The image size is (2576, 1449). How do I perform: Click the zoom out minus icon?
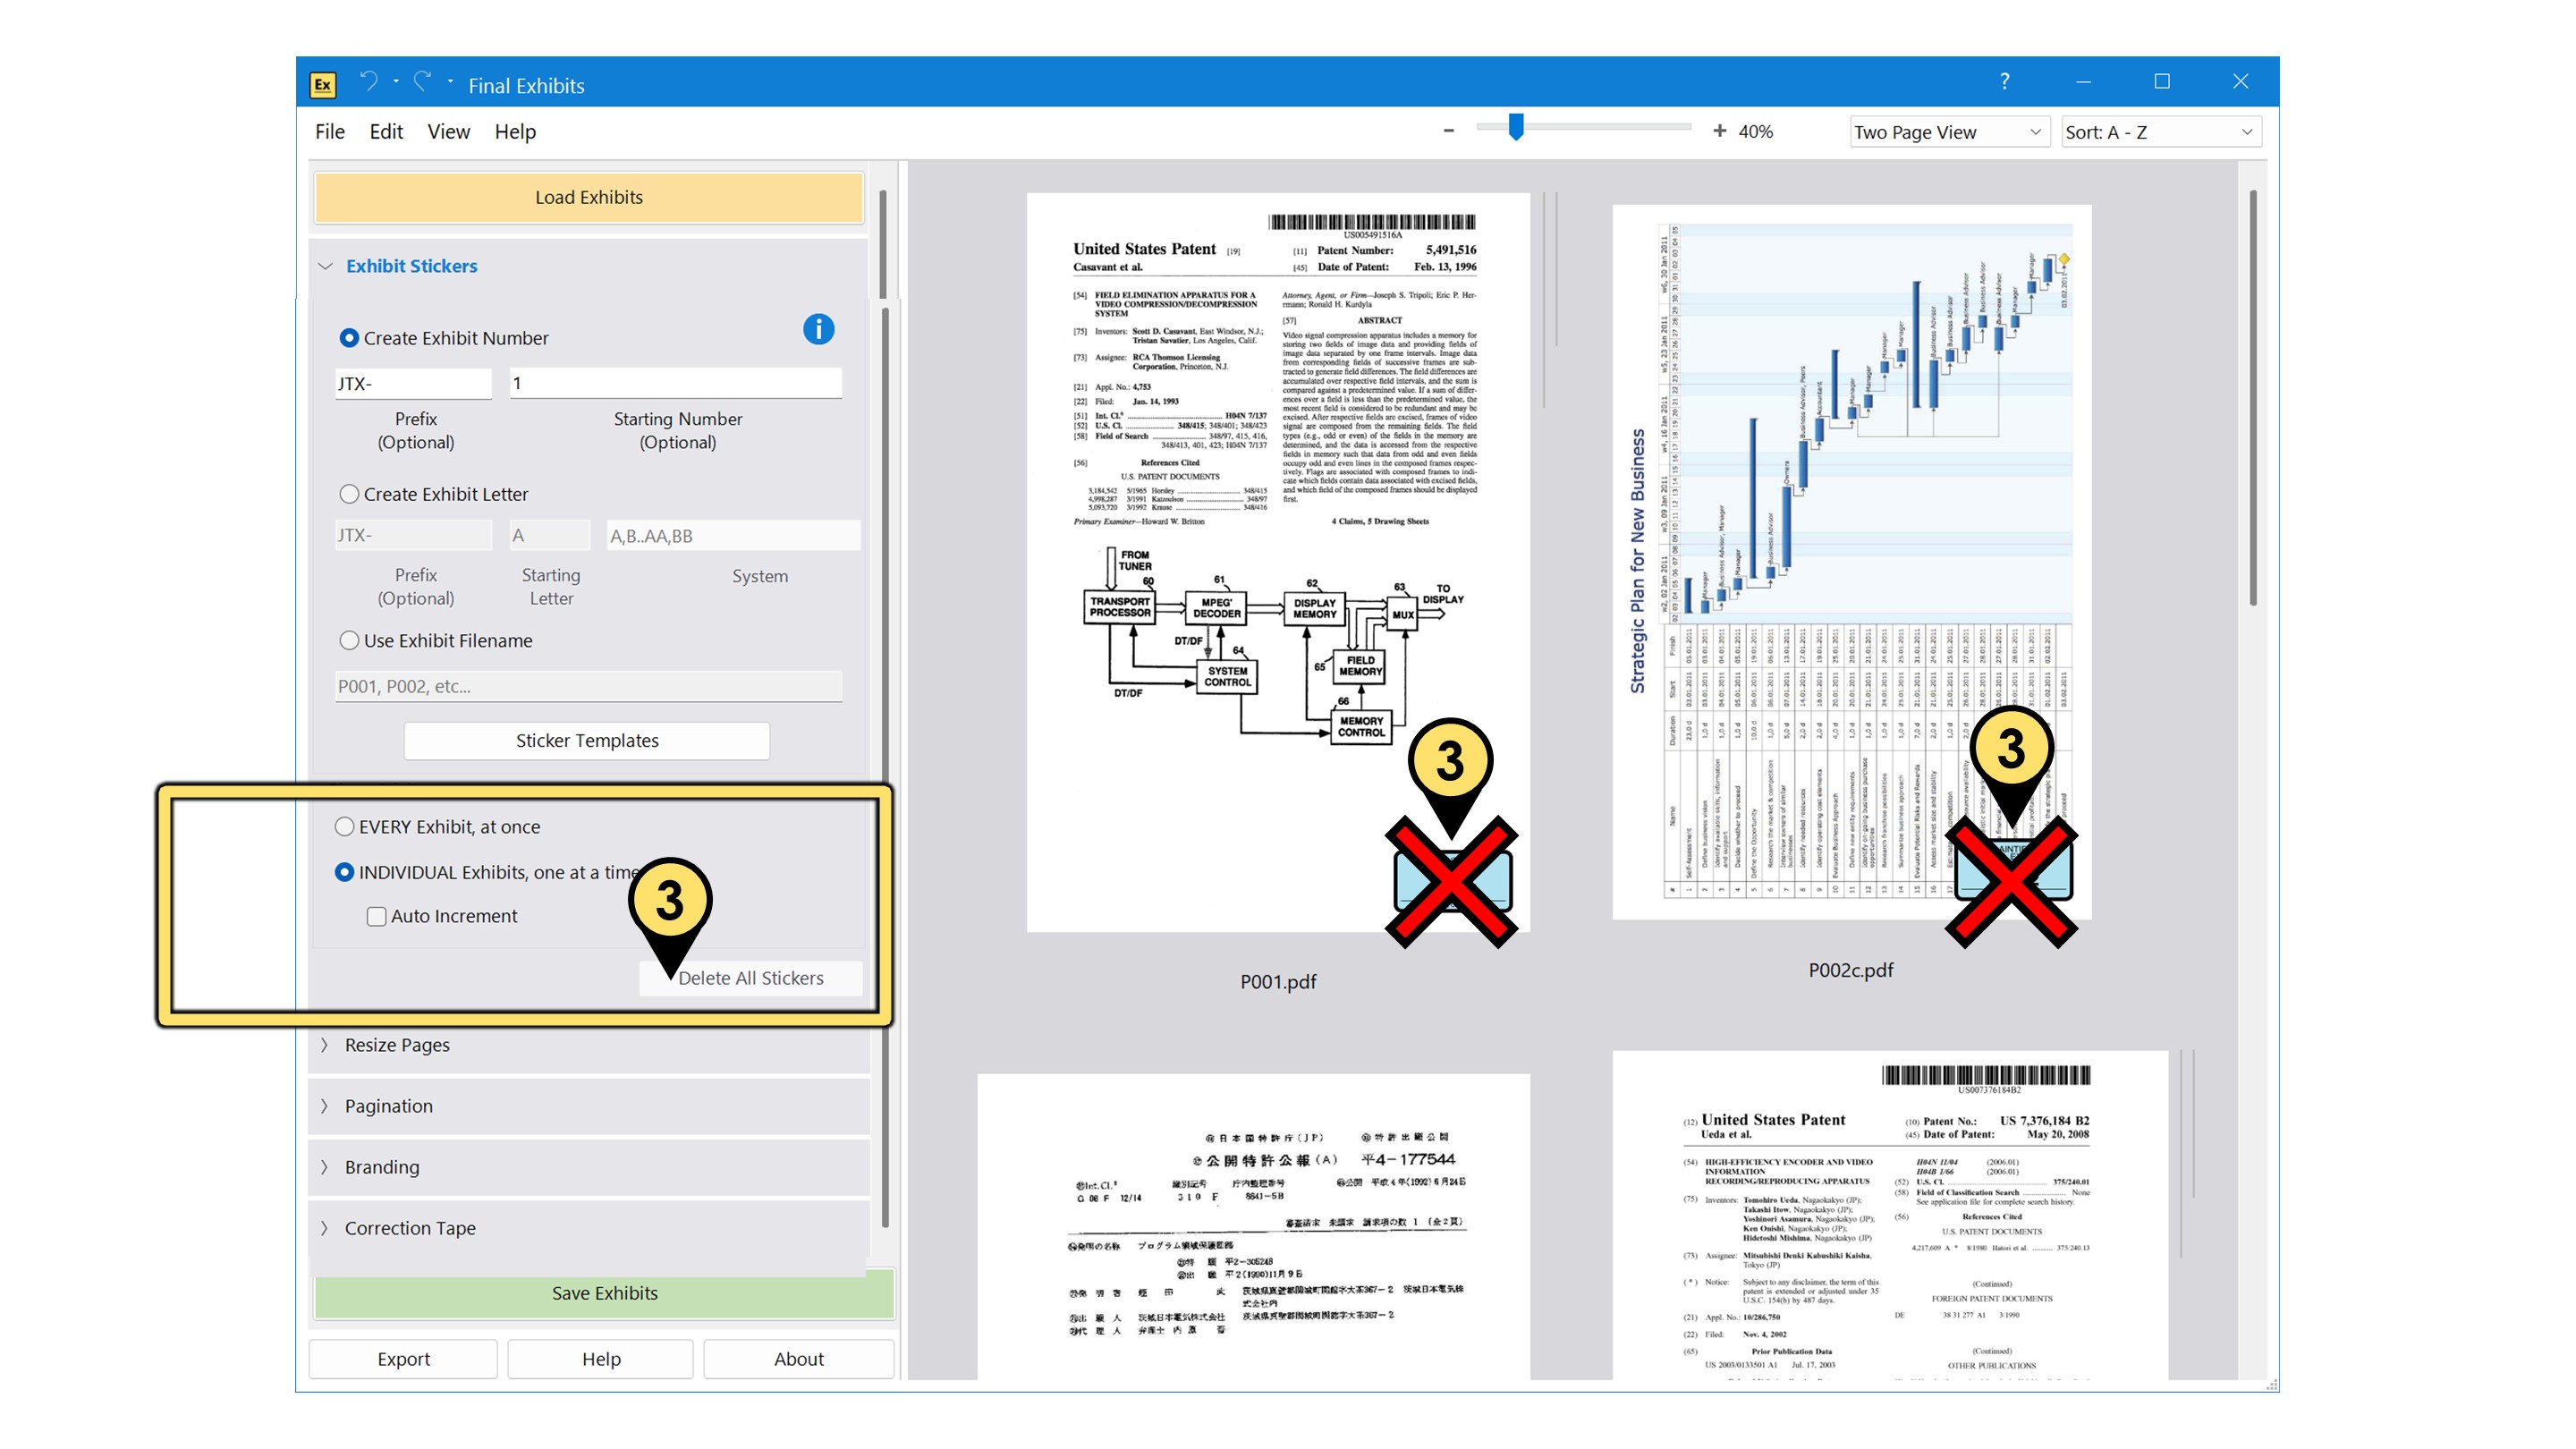(x=1448, y=131)
